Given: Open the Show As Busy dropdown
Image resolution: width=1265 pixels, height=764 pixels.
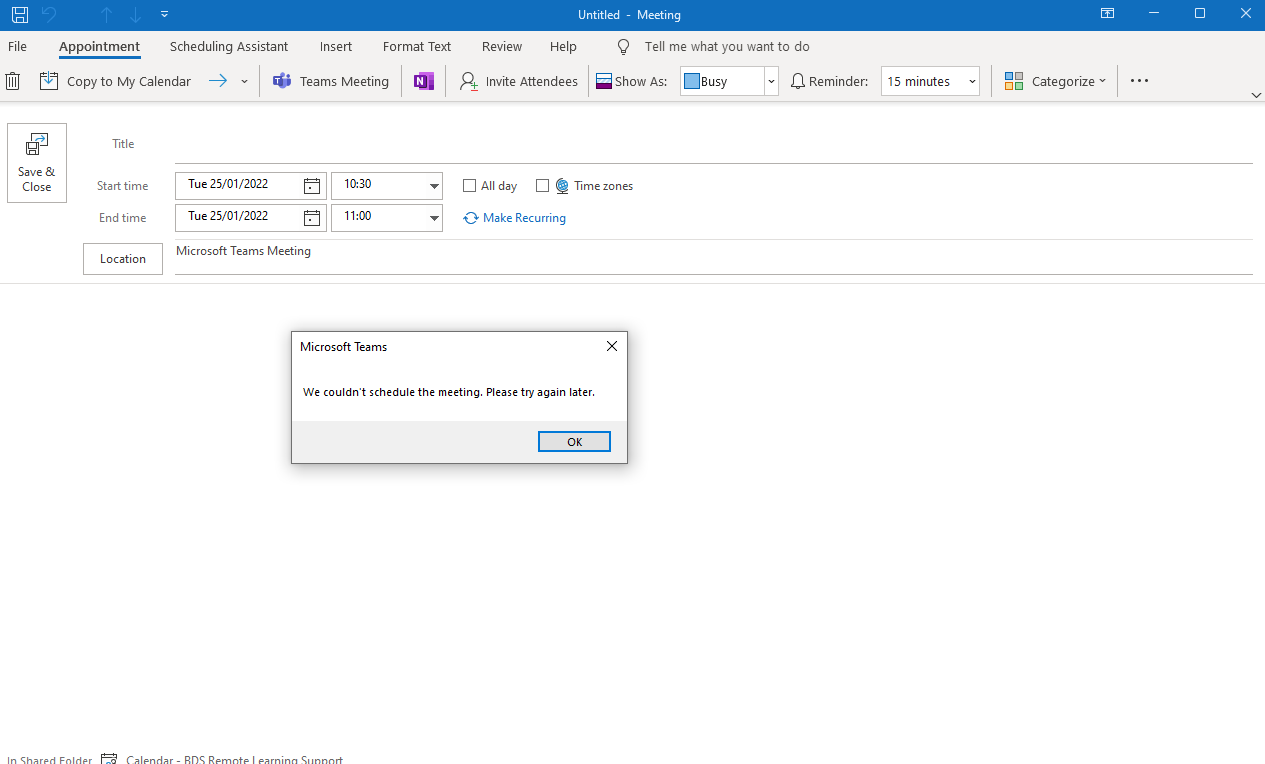Looking at the screenshot, I should pos(771,82).
